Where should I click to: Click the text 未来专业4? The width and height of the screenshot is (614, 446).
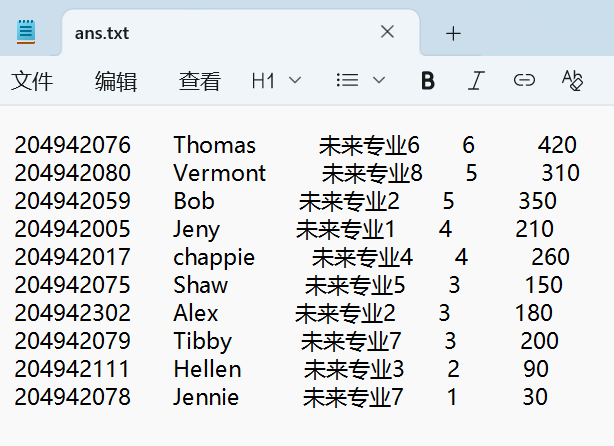coord(362,258)
